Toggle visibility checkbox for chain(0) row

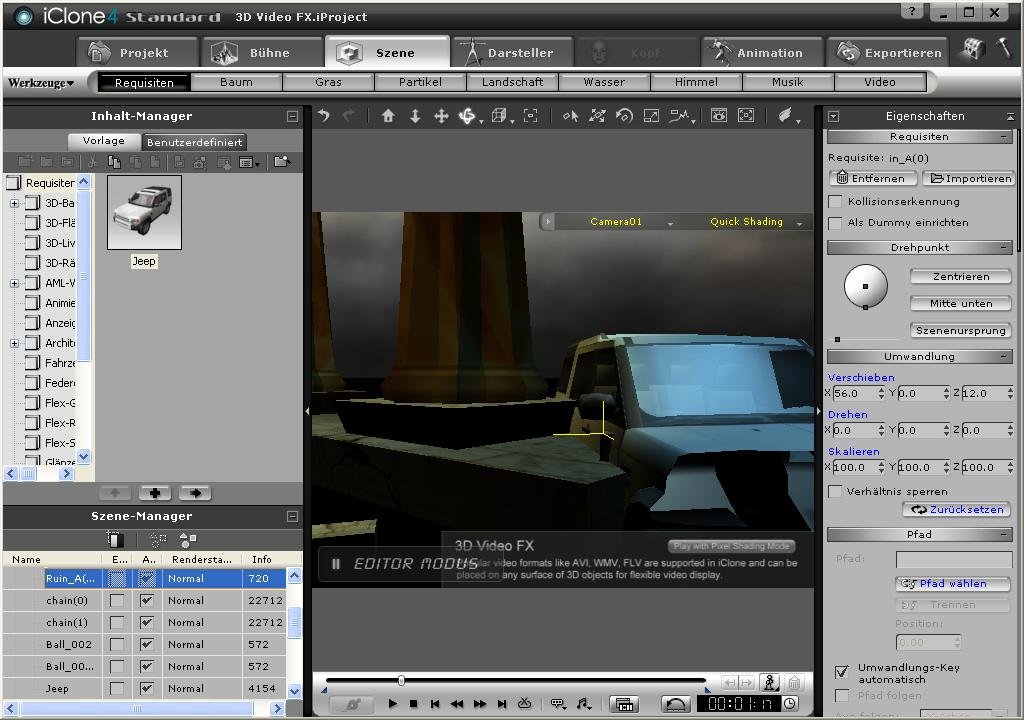coord(147,600)
